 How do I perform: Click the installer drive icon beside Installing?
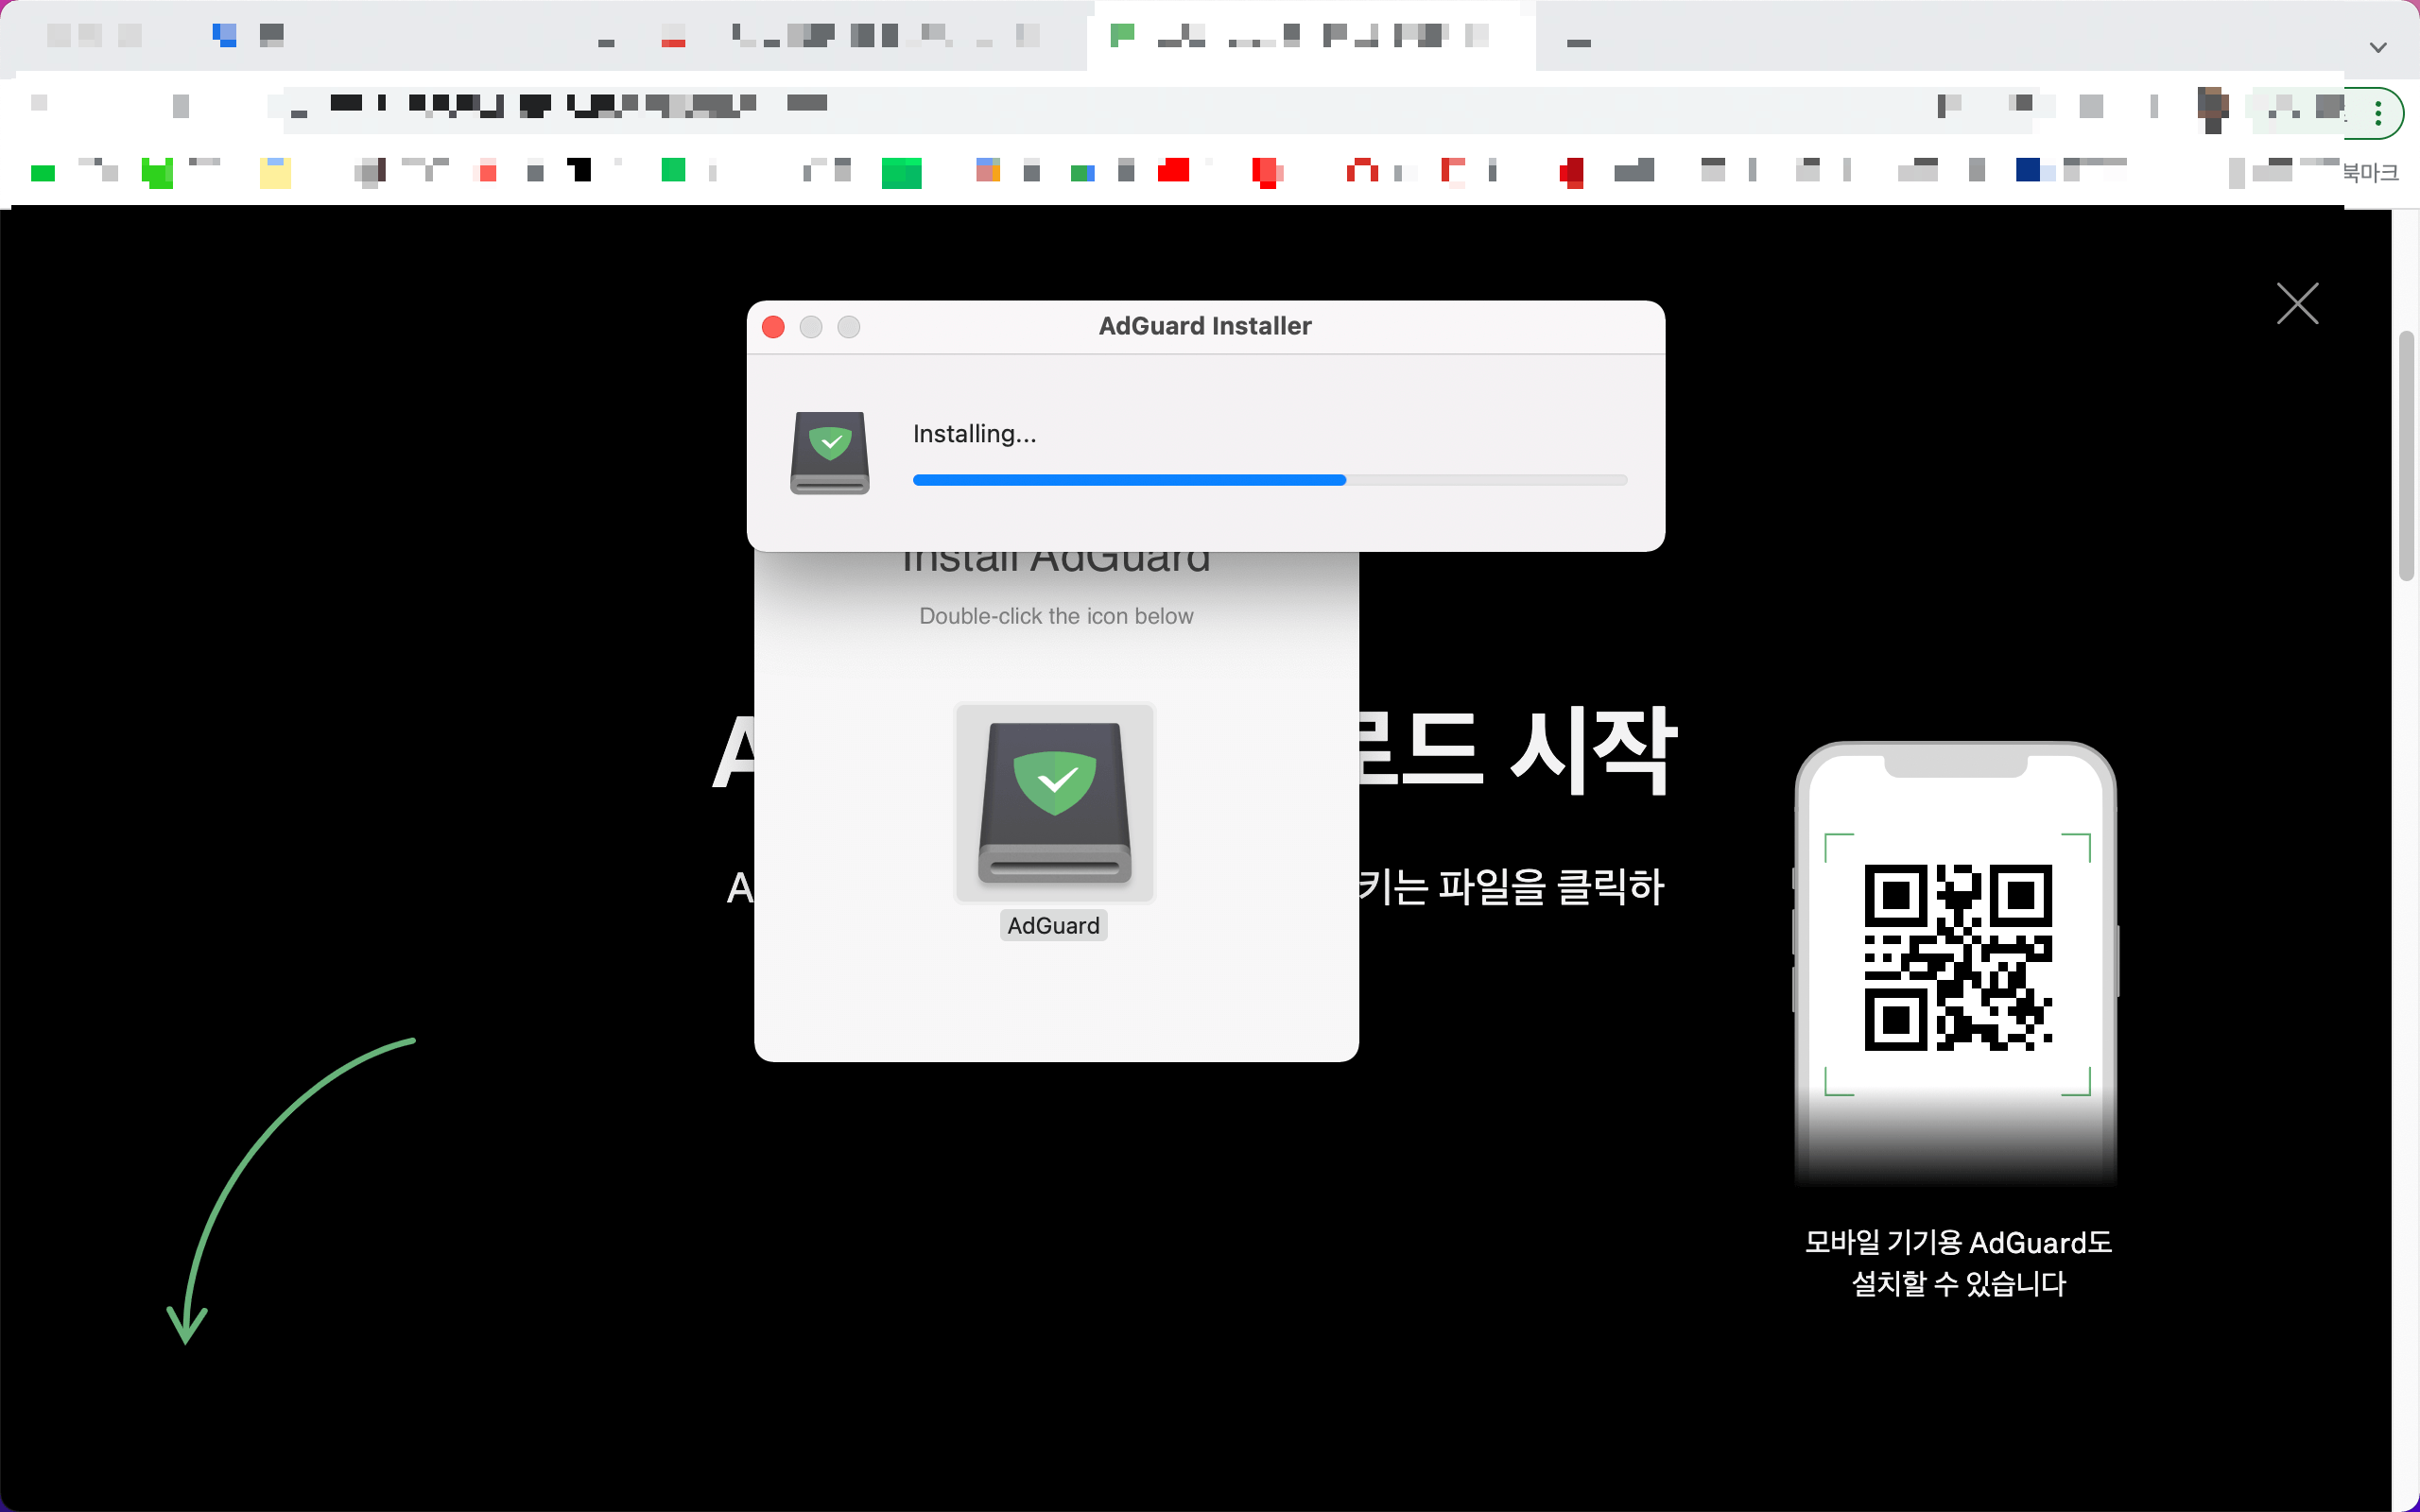coord(829,453)
